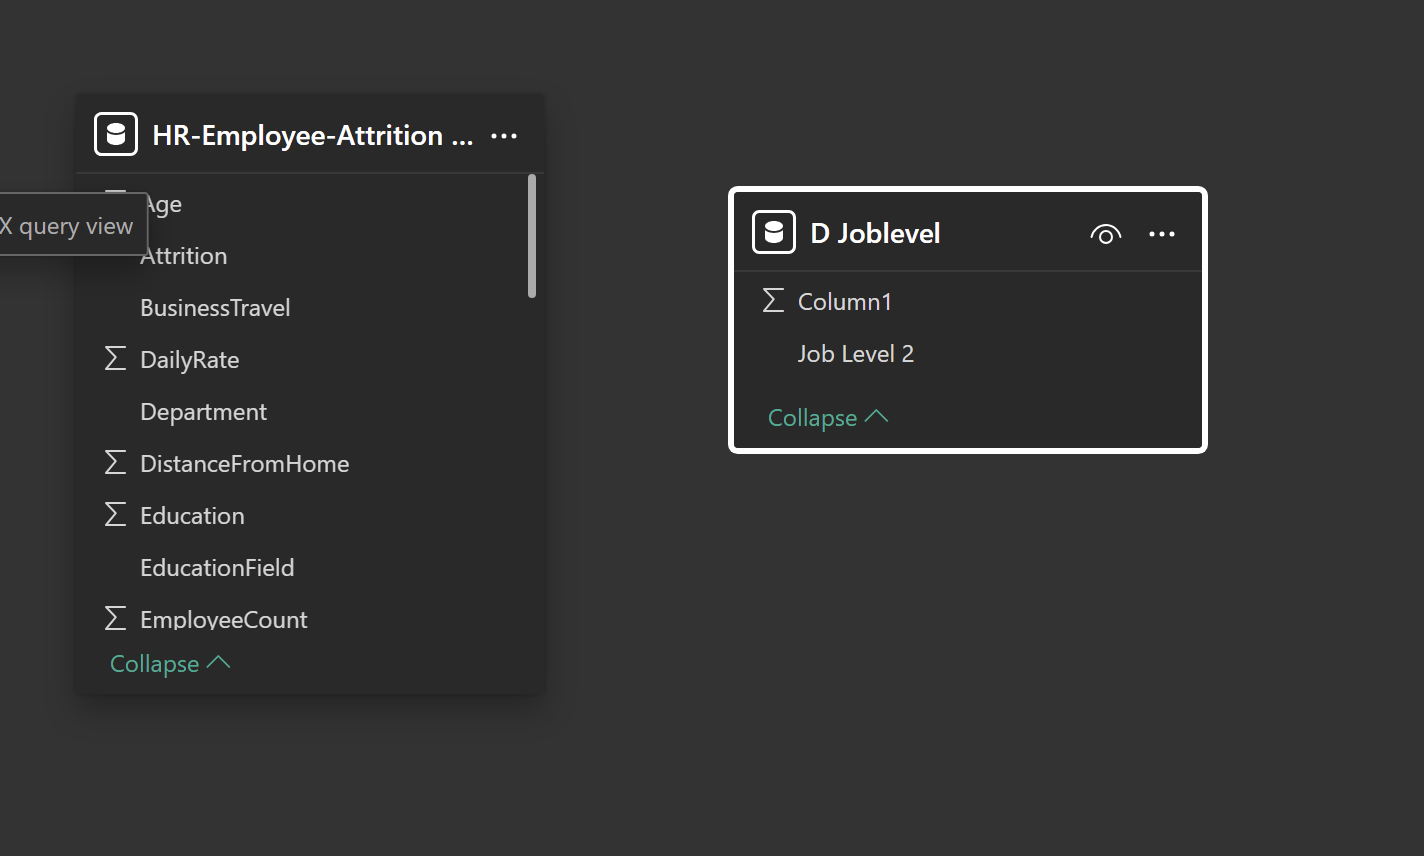
Task: Select the Department field
Action: [203, 412]
